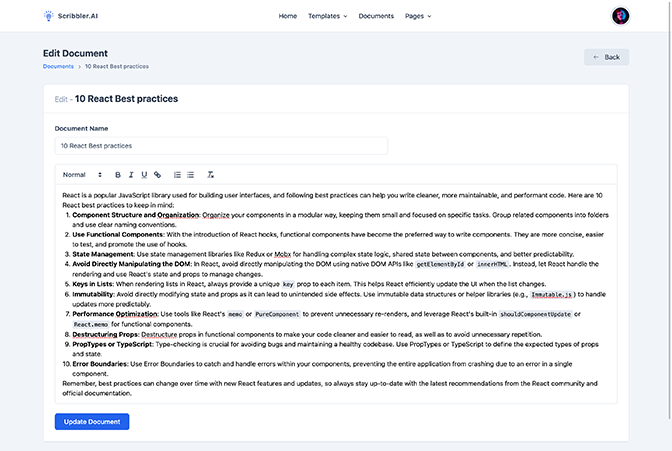Apply bullet list formatting
Viewport: 672px width, 451px height.
[x=190, y=175]
